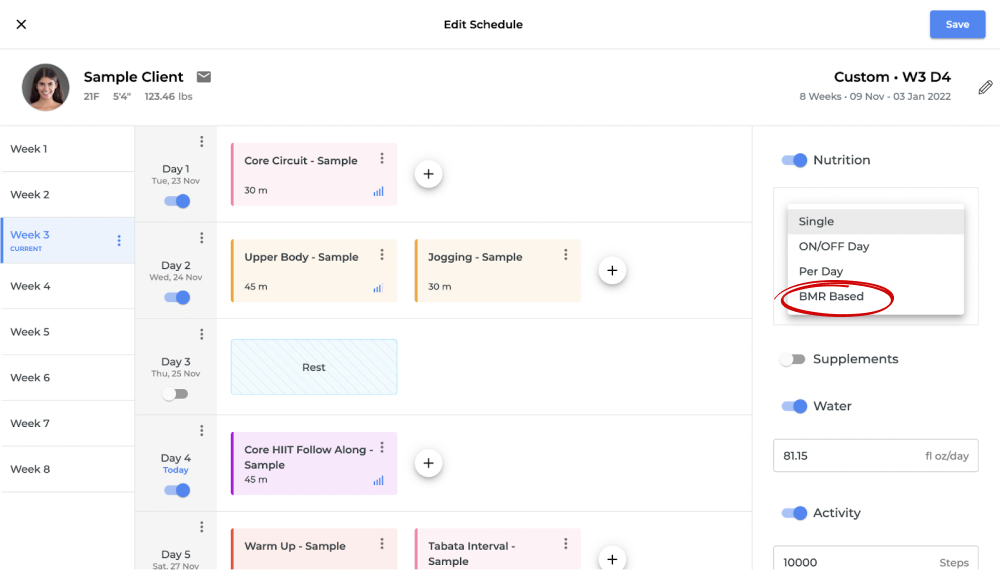Select BMR Based from nutrition dropdown
Viewport: 1000px width, 570px height.
click(831, 297)
